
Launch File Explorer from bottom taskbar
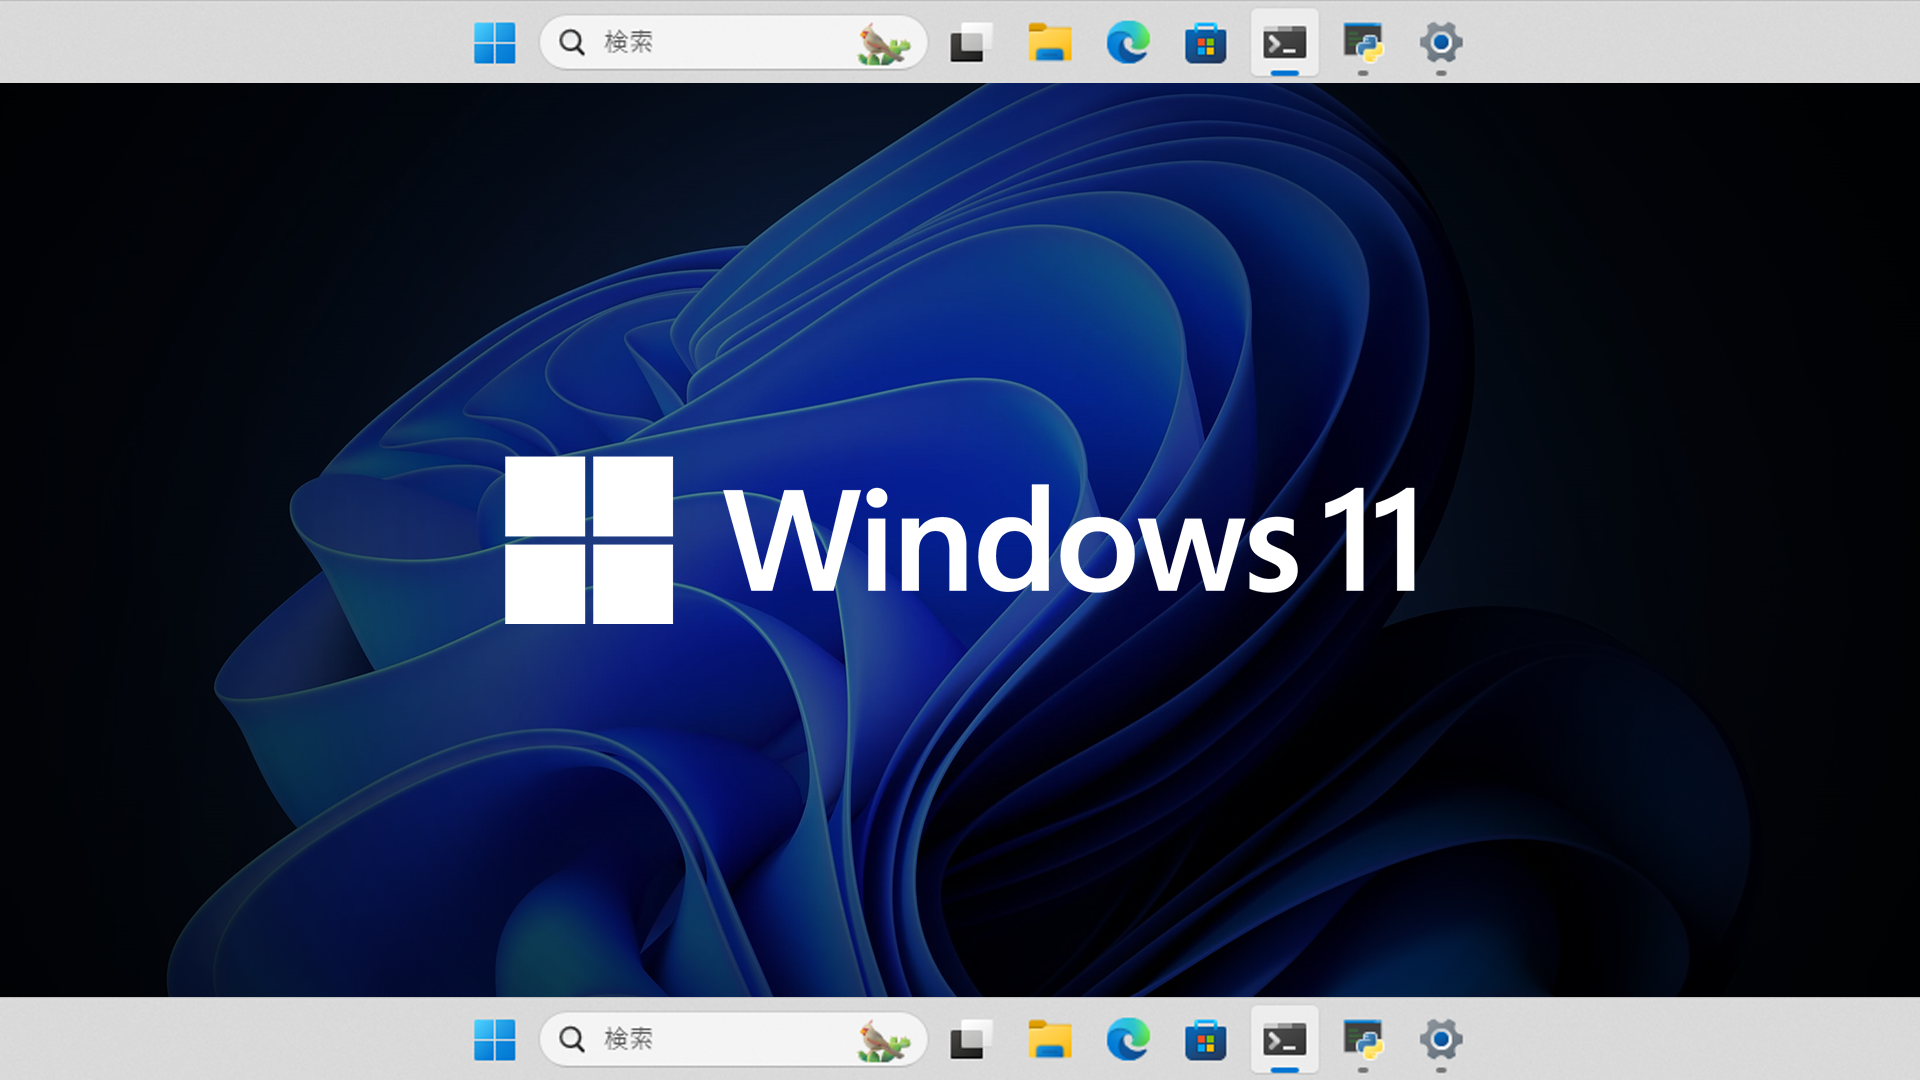tap(1049, 1040)
